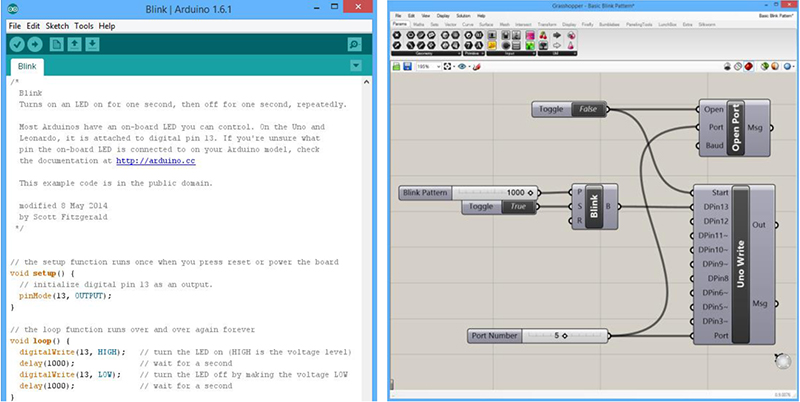
Task: Click the DPin13 input on Uno Write
Action: pos(714,207)
